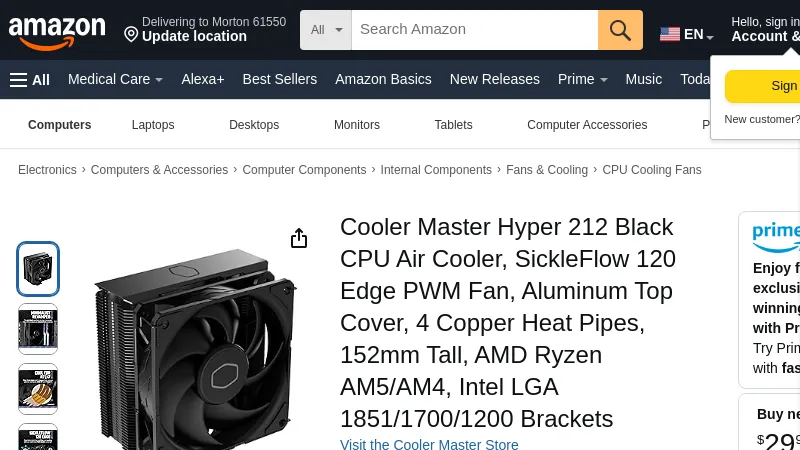Click the Update location link
The width and height of the screenshot is (800, 450).
194,37
